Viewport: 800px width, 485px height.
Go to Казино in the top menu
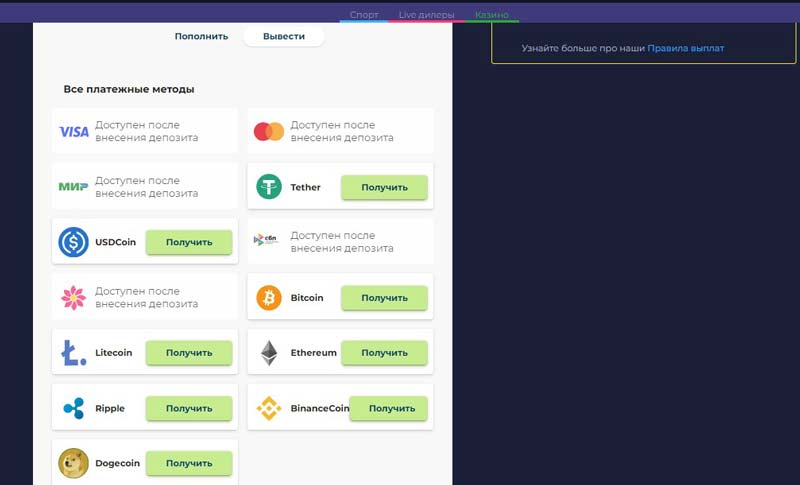(491, 15)
